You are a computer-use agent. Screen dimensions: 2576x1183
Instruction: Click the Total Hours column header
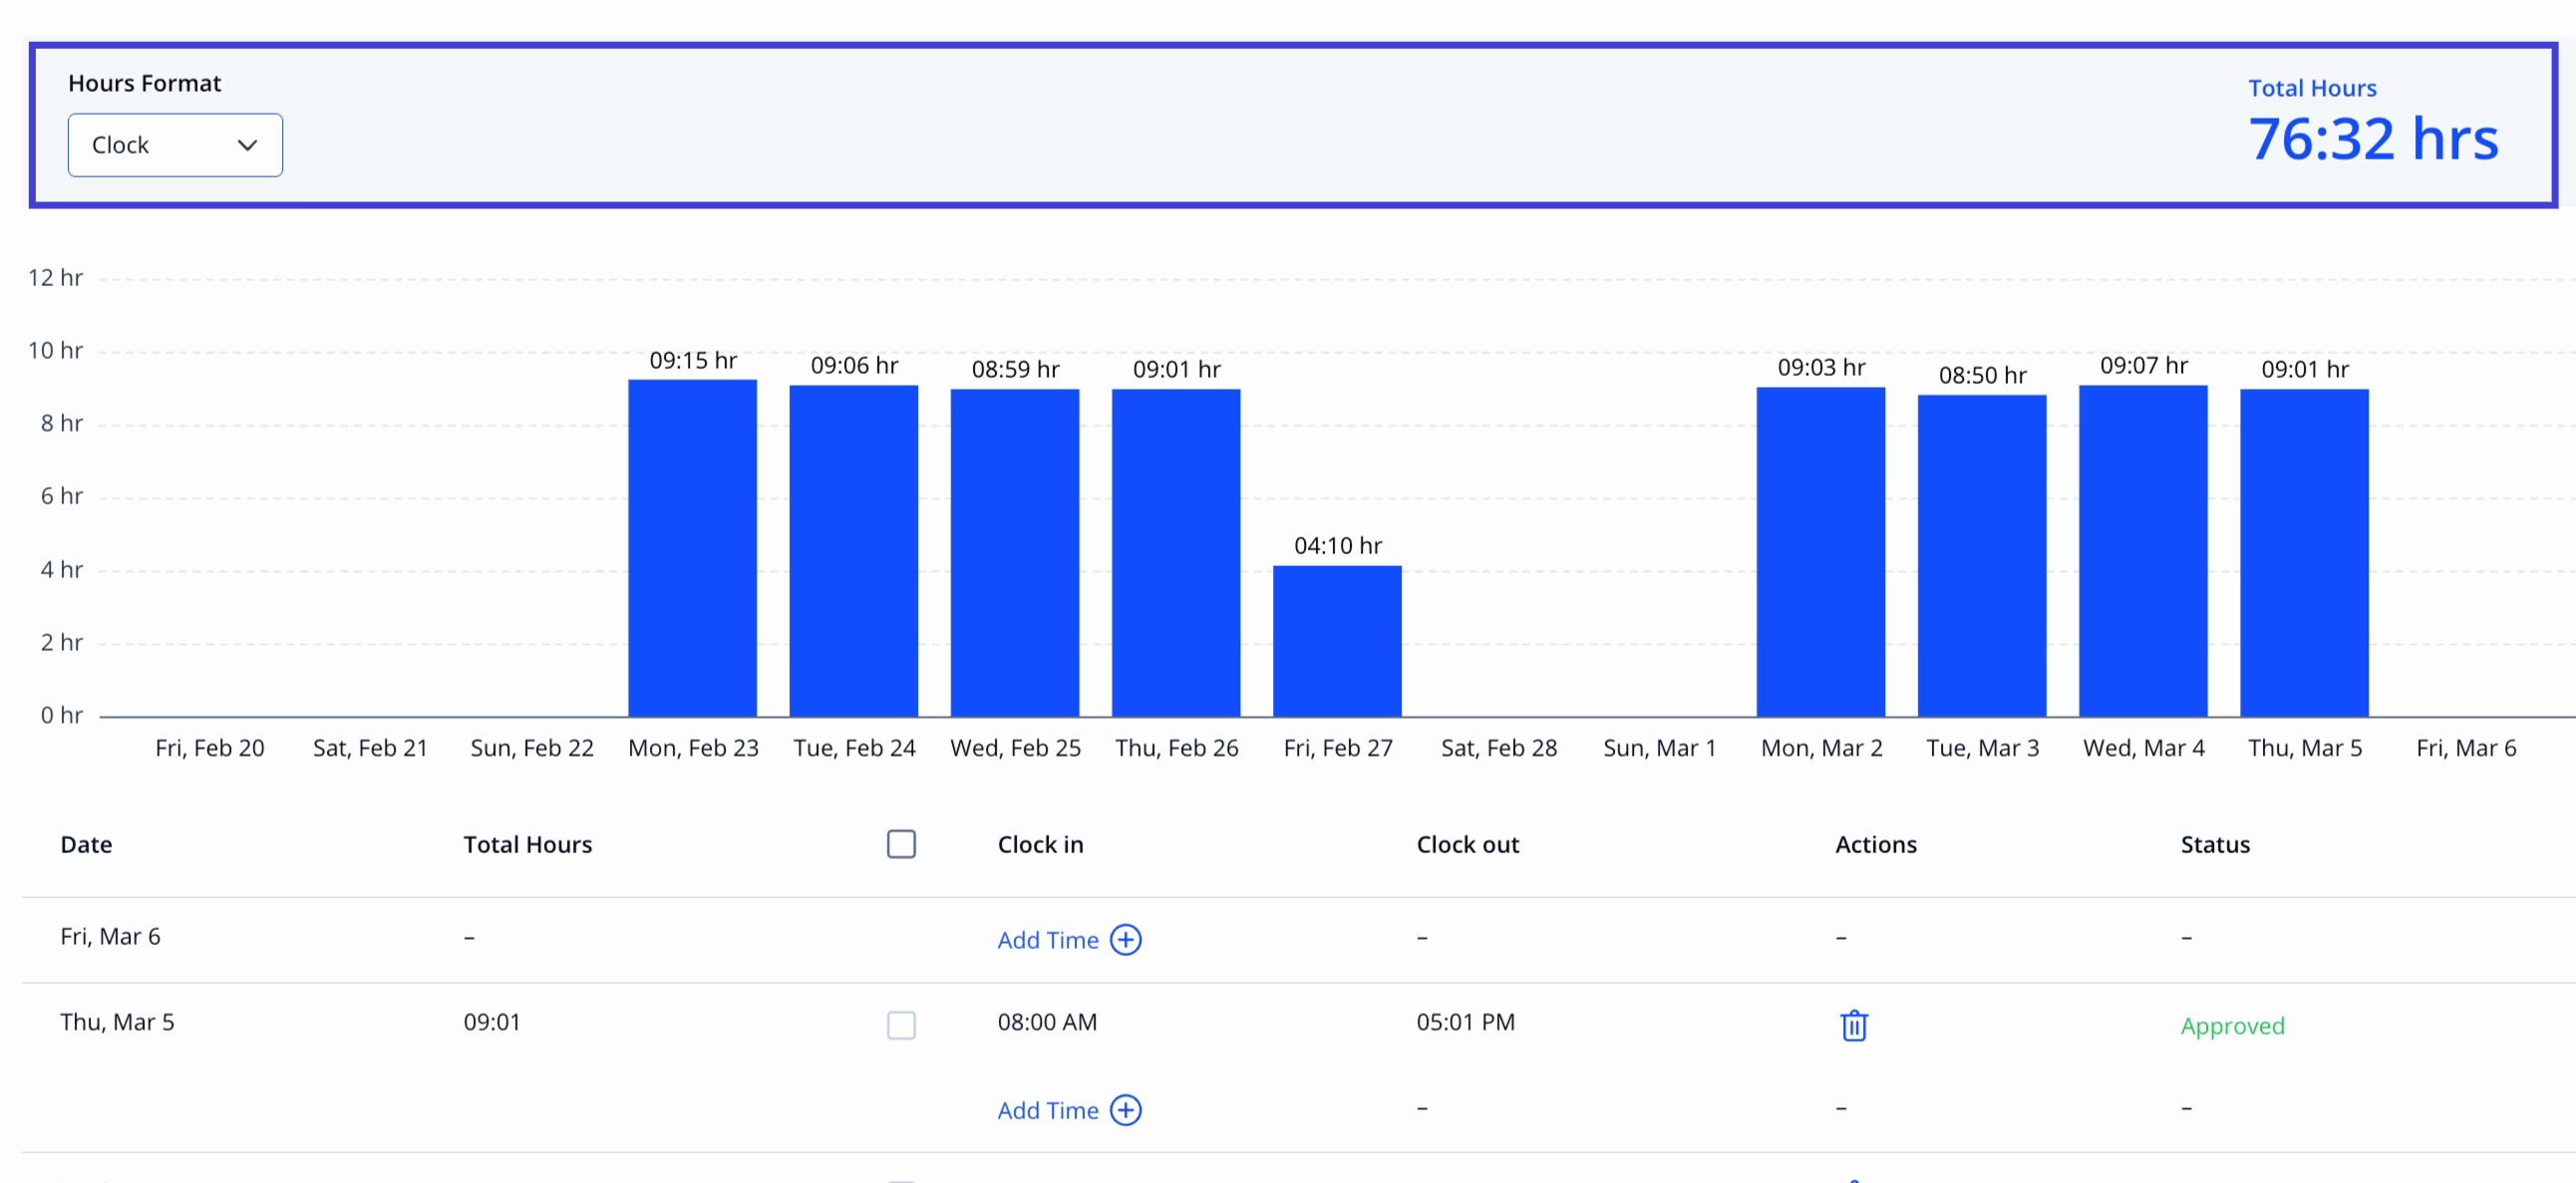(x=528, y=845)
